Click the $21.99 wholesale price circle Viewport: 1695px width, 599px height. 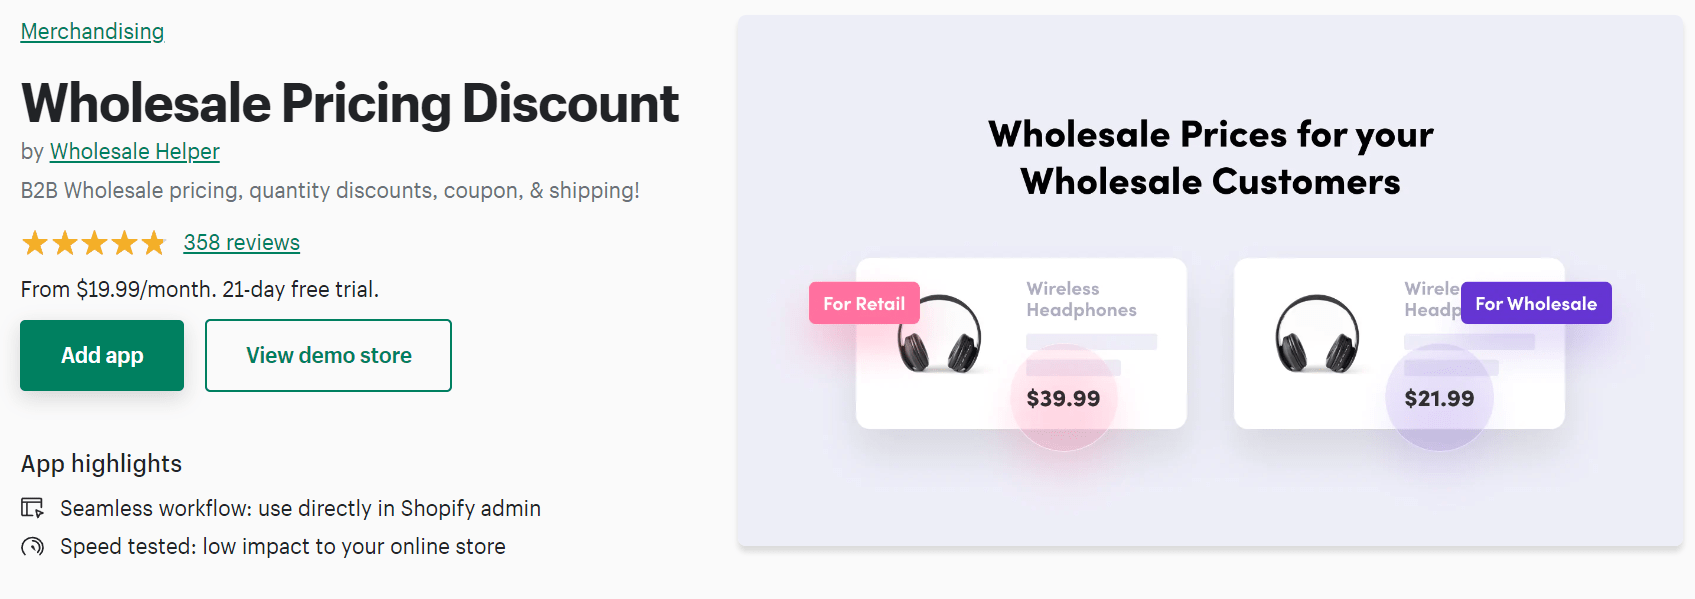pos(1439,398)
